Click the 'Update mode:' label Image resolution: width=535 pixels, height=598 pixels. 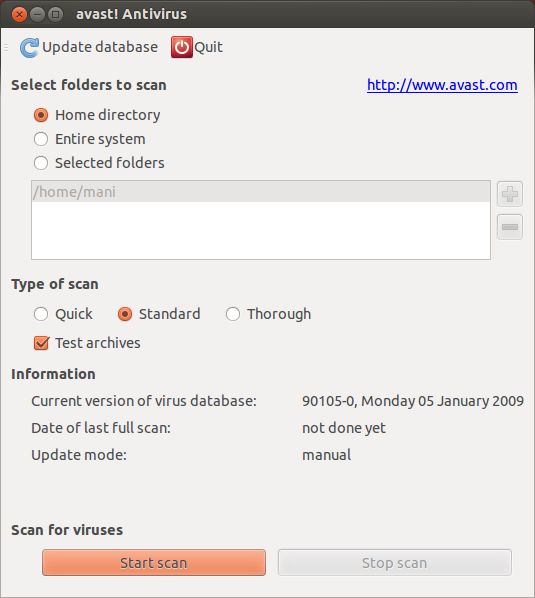pos(79,455)
